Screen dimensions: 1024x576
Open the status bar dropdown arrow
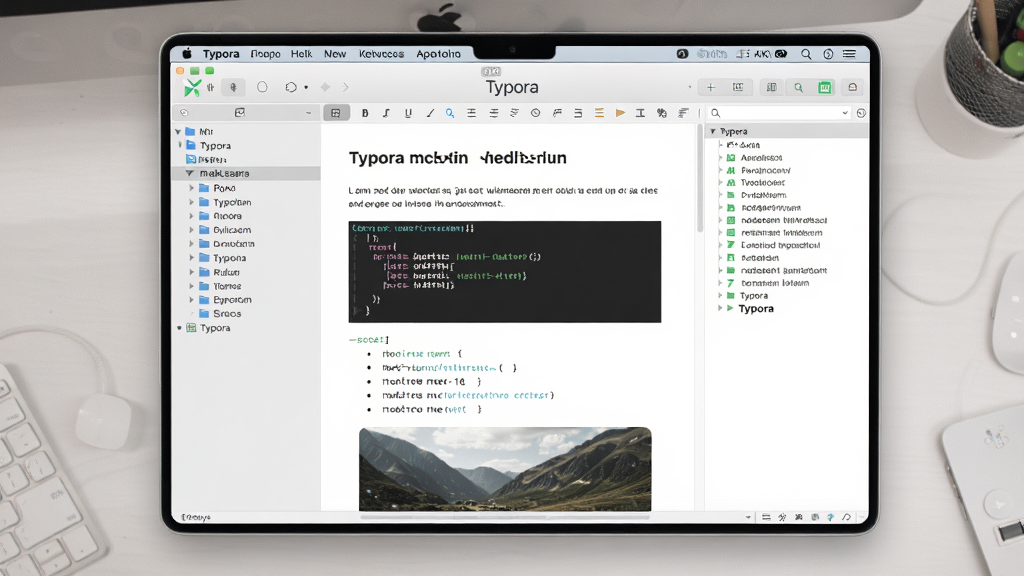coord(748,517)
